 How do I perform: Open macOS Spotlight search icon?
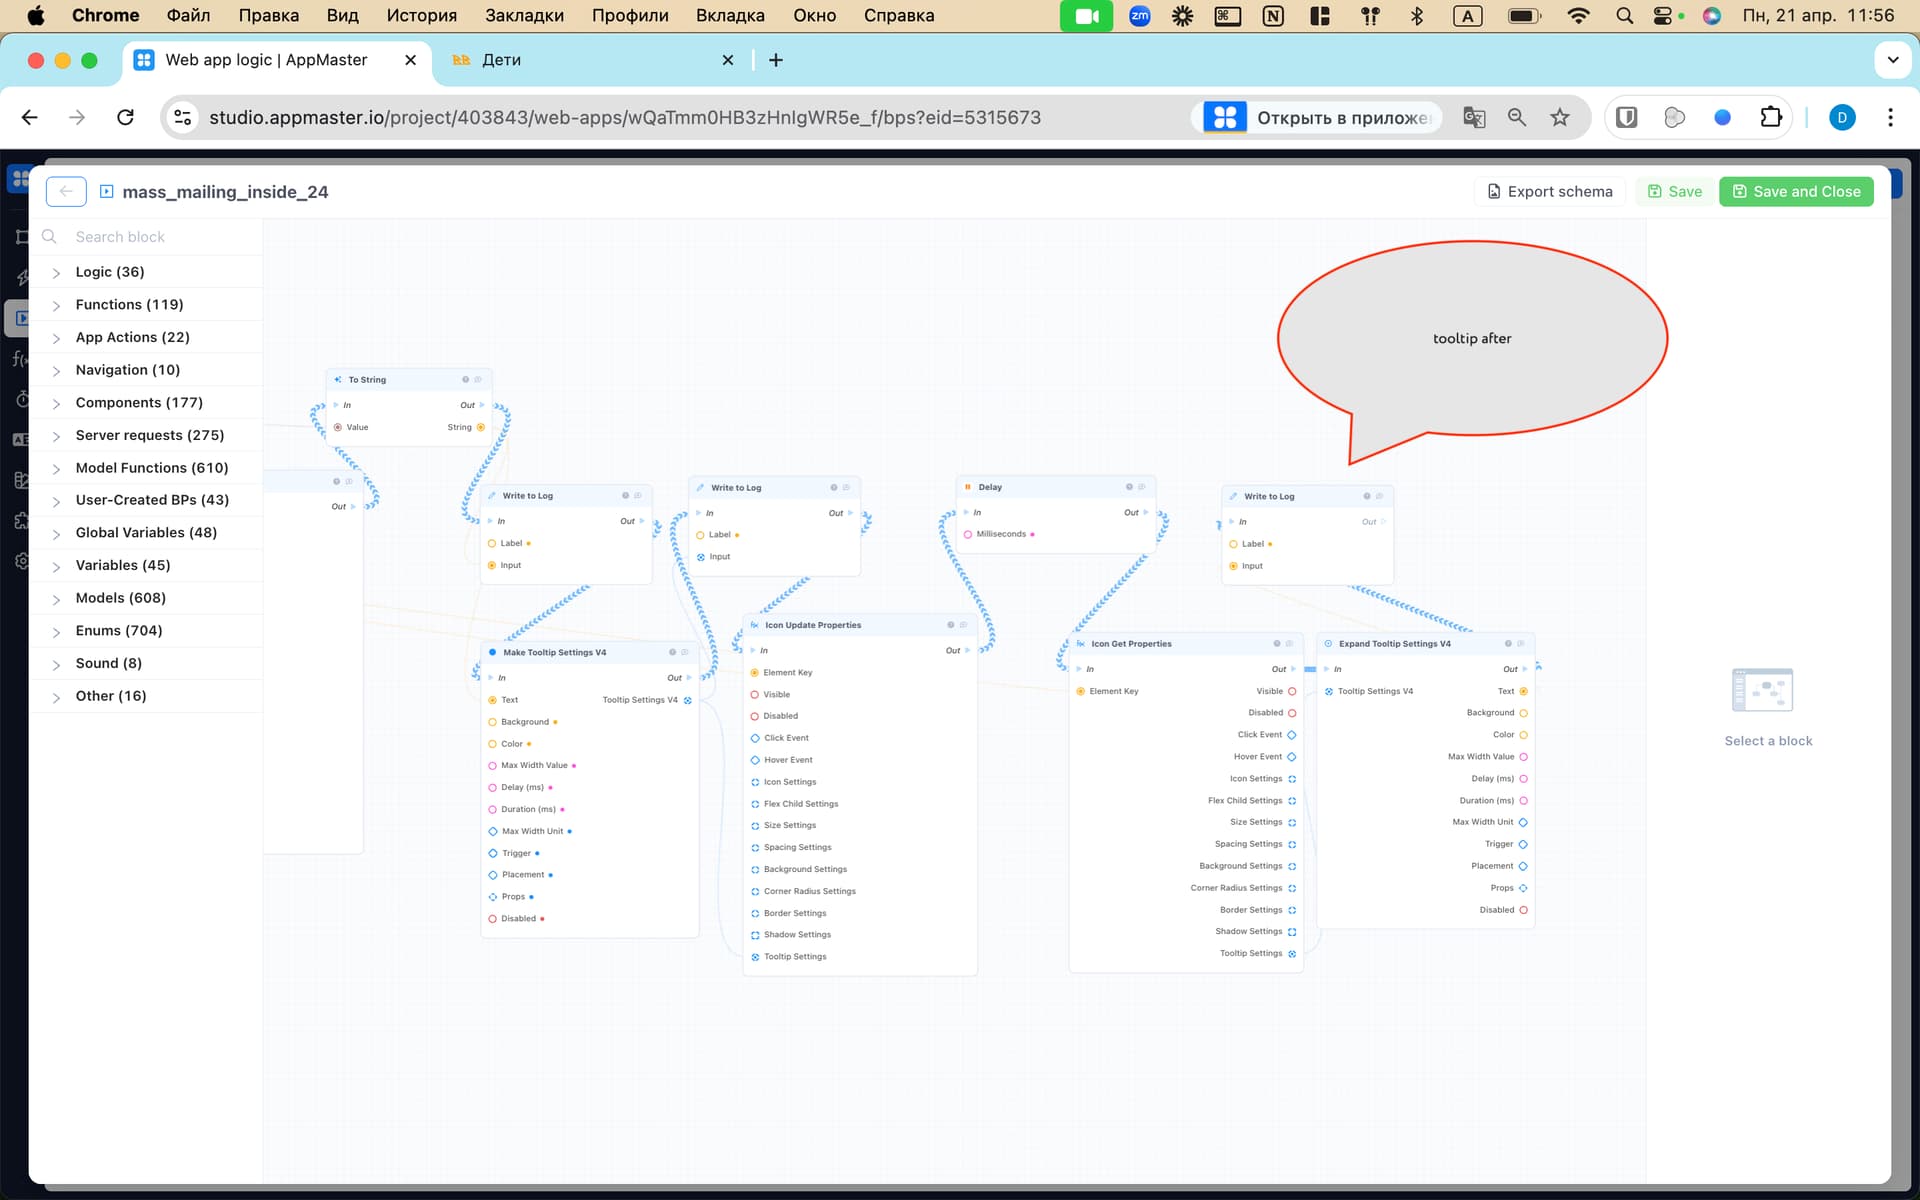[x=1625, y=16]
